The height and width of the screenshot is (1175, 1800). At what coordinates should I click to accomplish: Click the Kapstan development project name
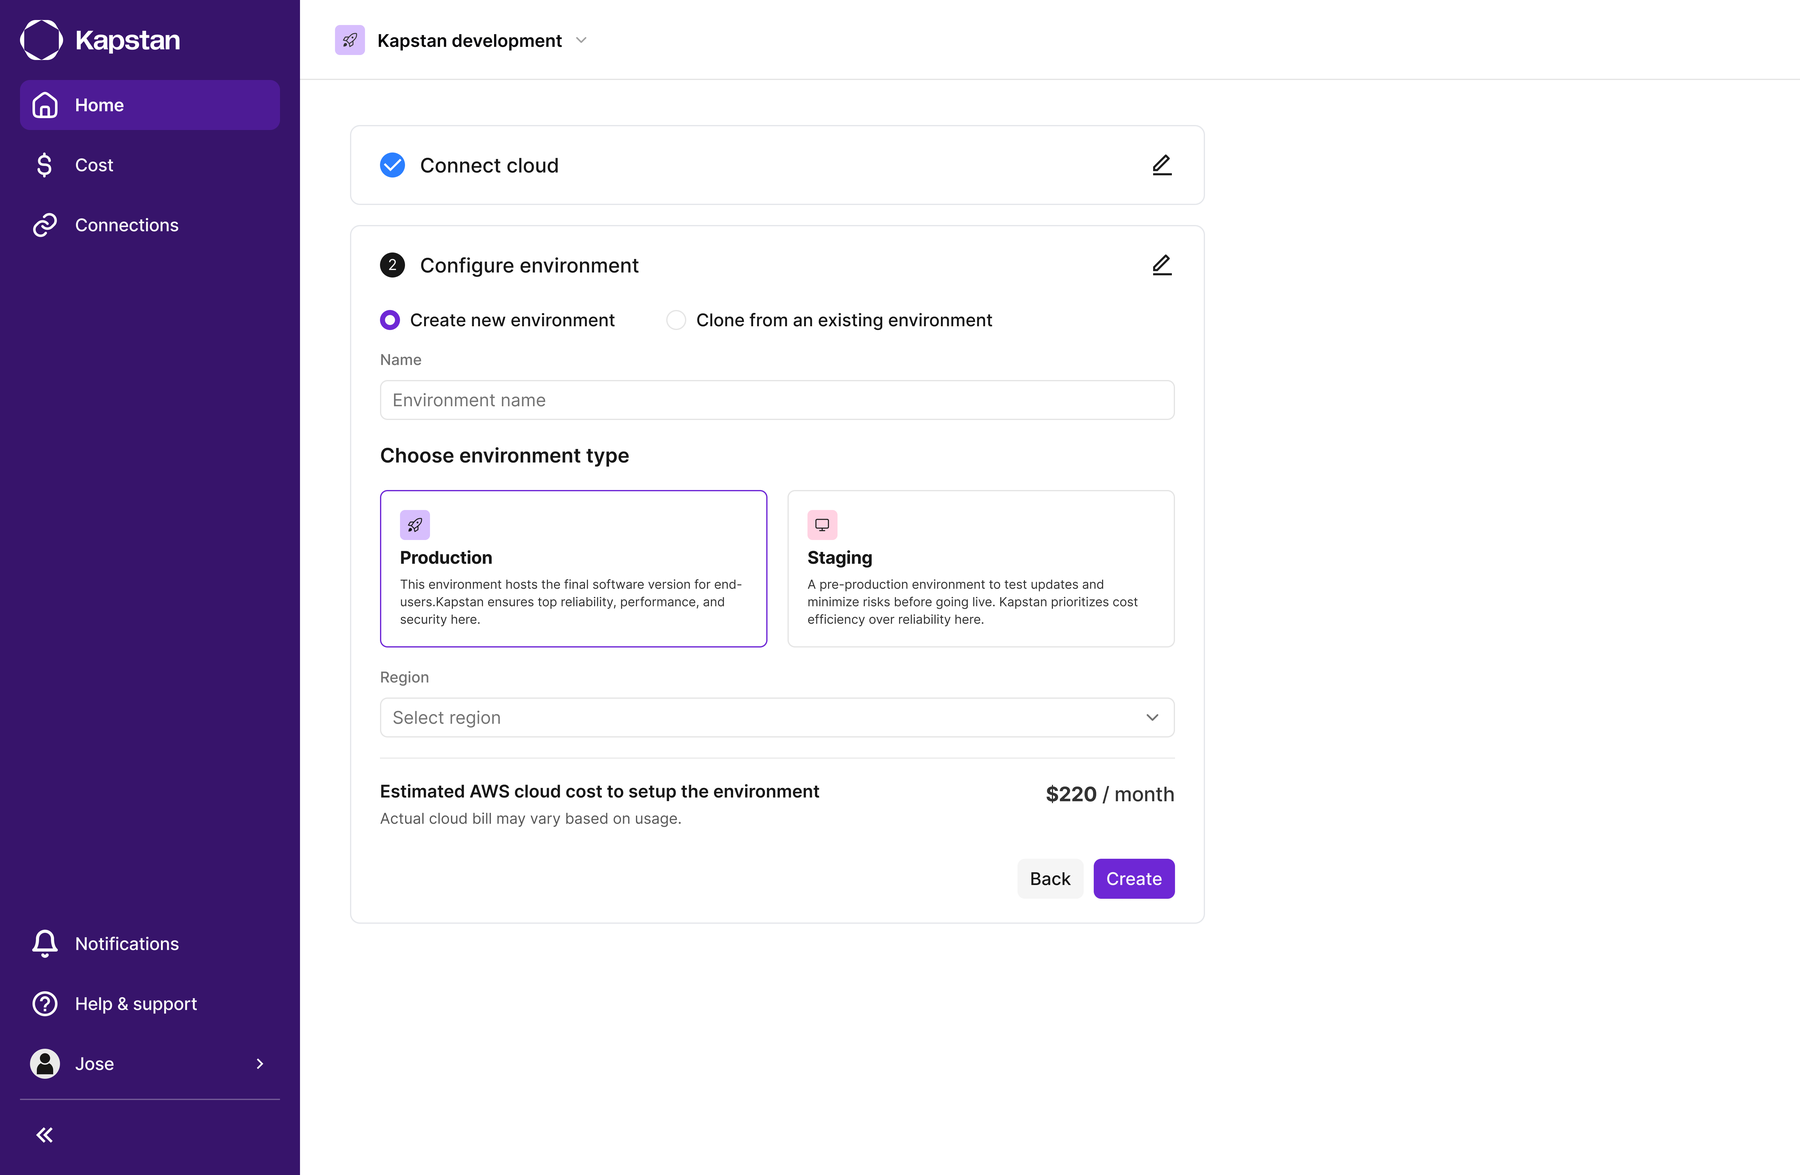(469, 41)
